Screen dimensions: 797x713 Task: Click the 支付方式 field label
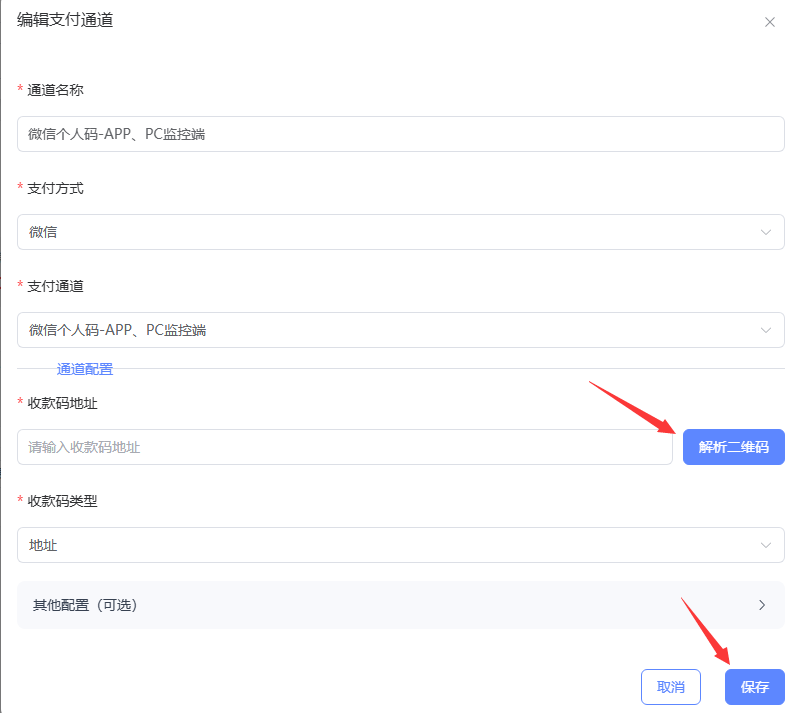coord(55,189)
